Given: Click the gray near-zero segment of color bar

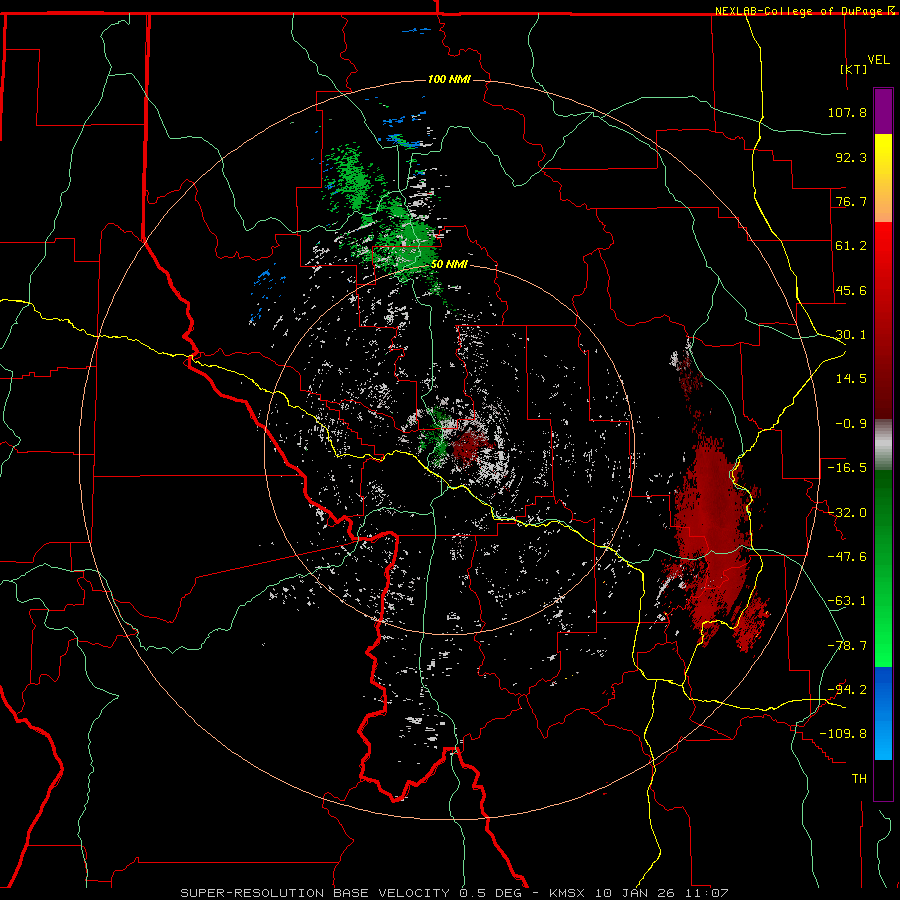Looking at the screenshot, I should 883,445.
